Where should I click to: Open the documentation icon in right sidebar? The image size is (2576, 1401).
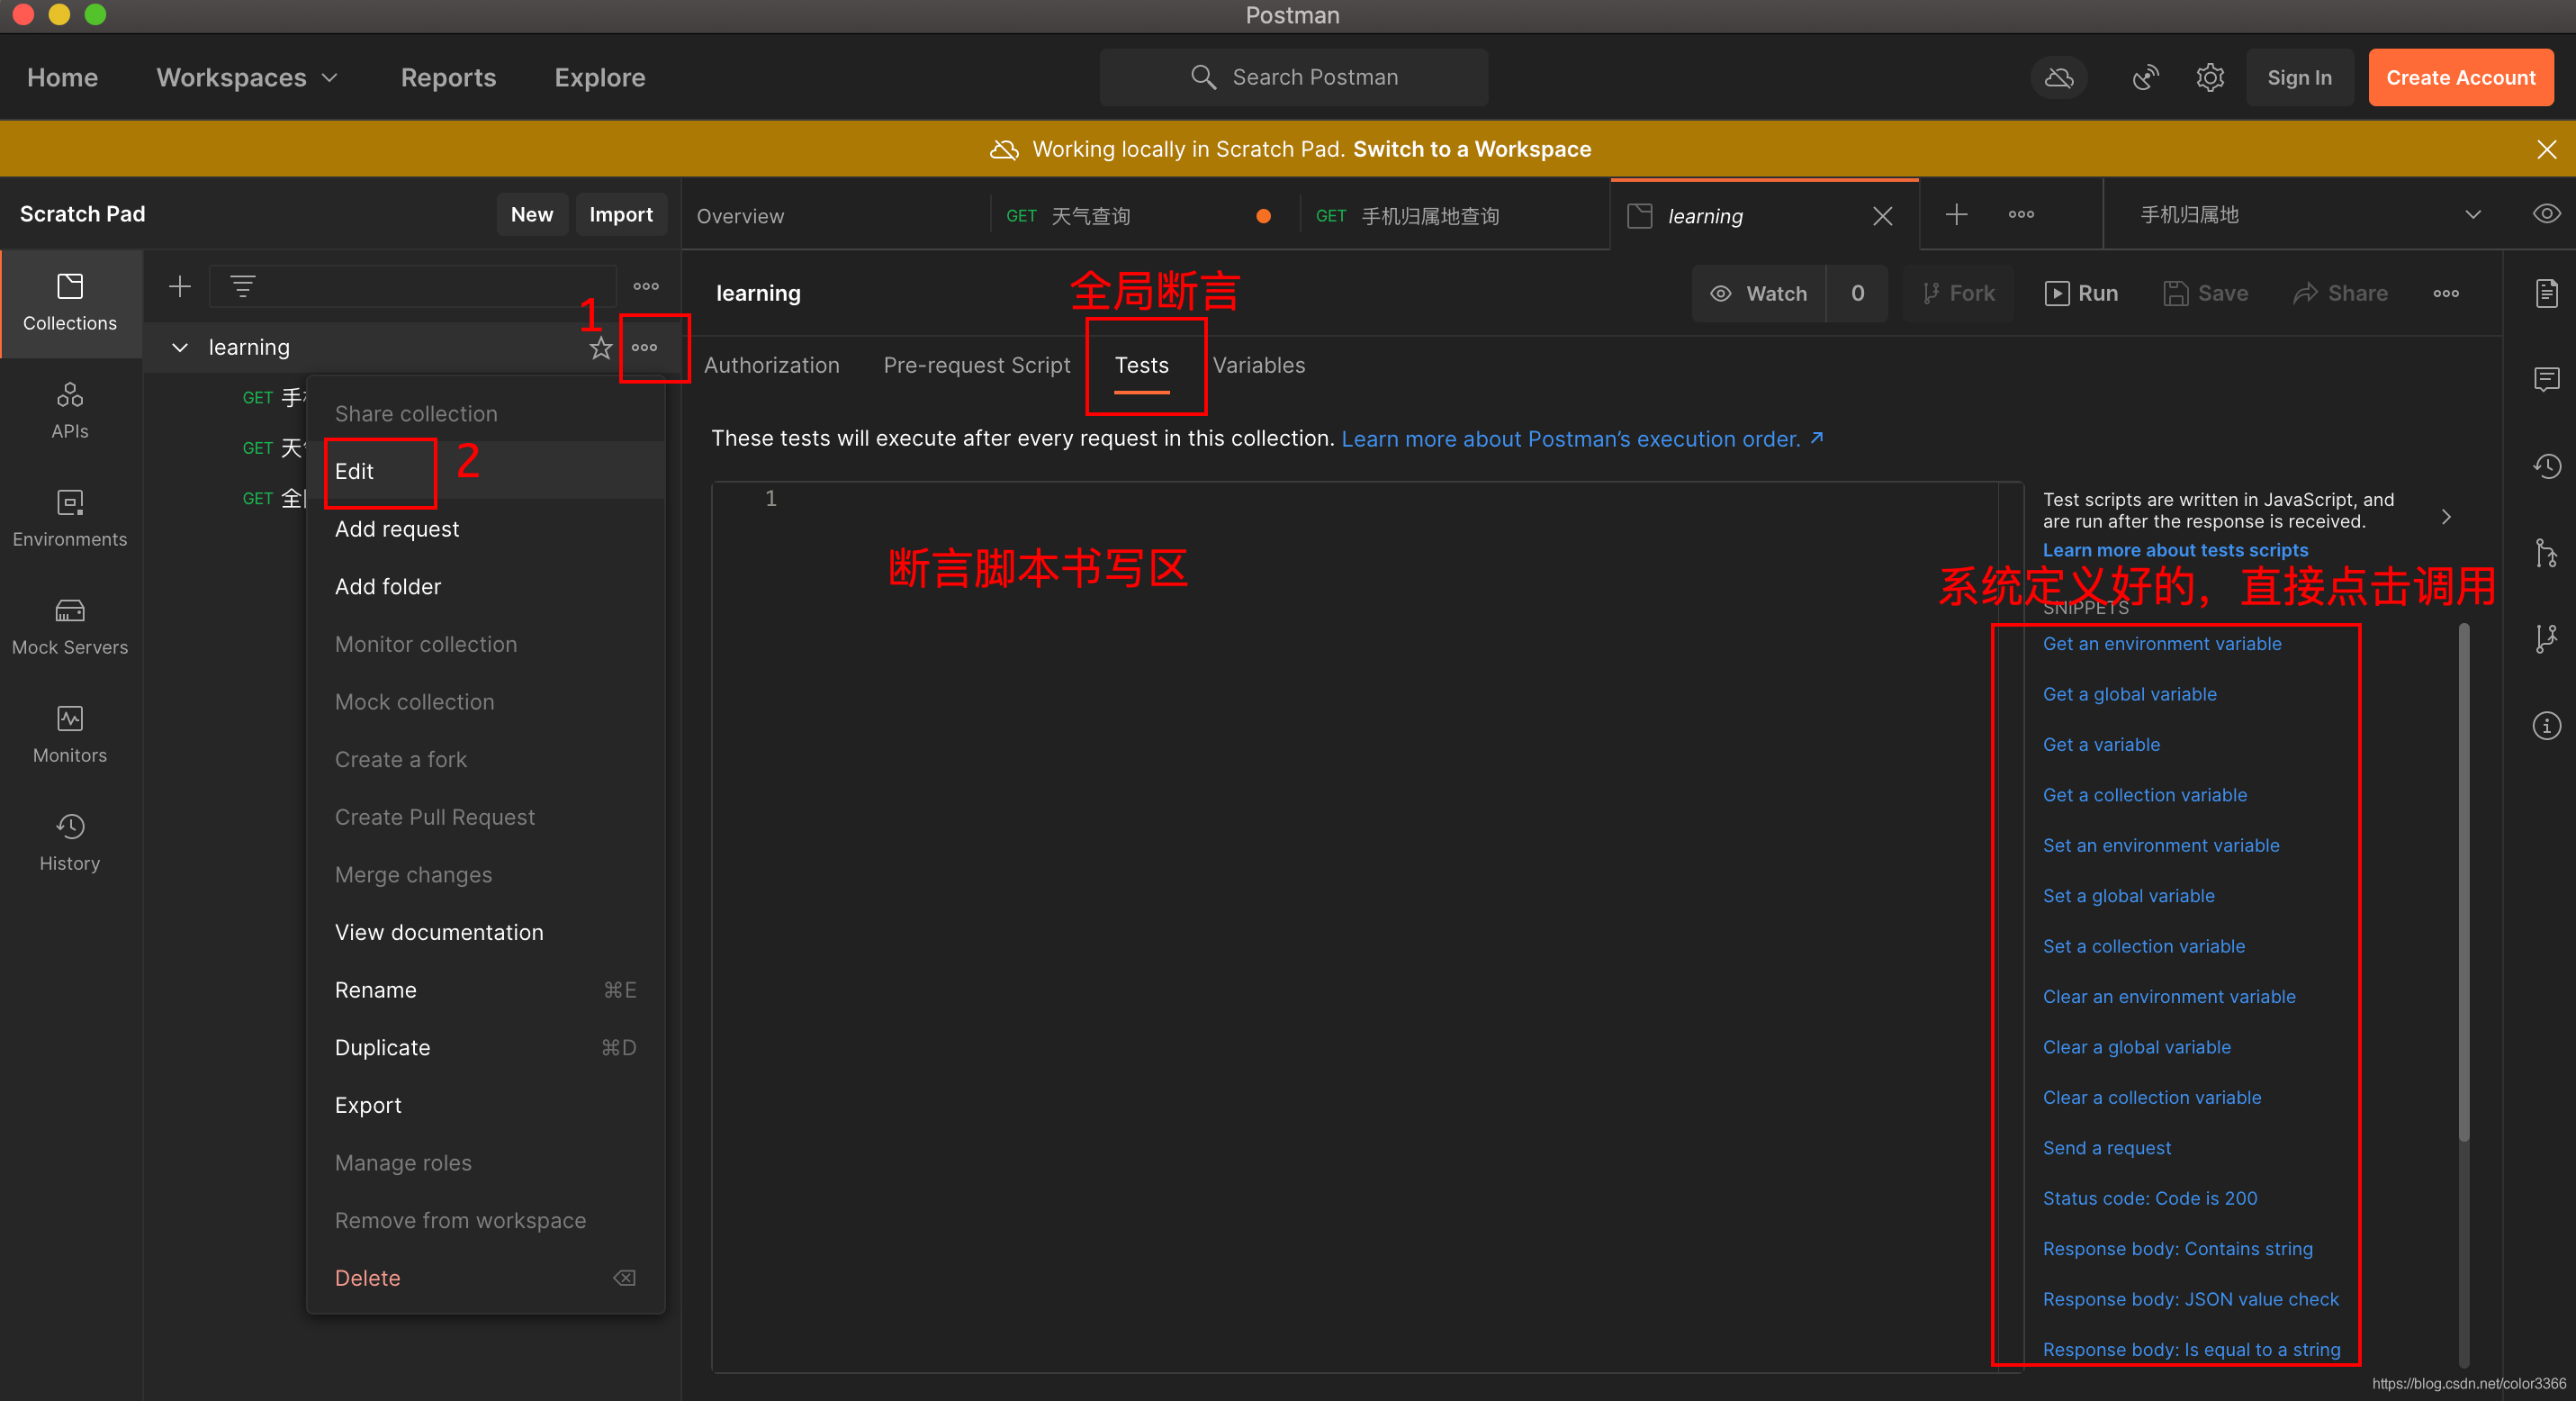pos(2545,293)
